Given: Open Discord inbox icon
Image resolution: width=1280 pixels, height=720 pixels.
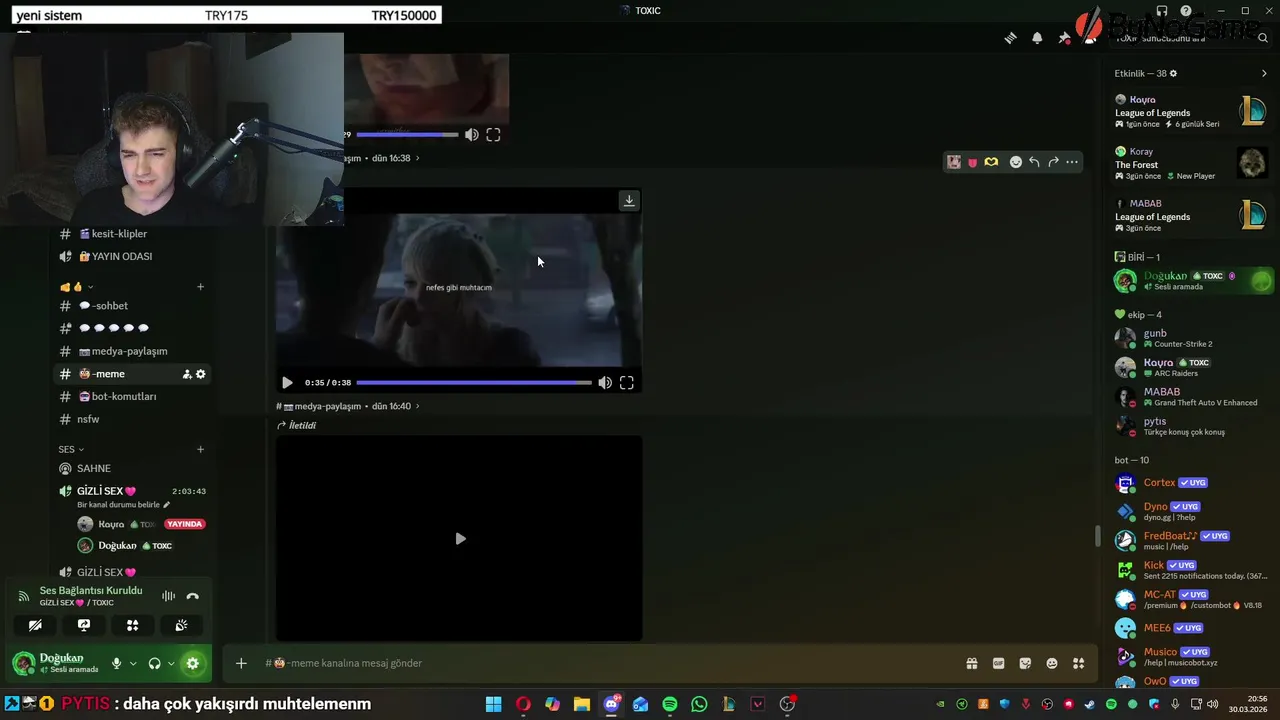Looking at the screenshot, I should [1161, 11].
